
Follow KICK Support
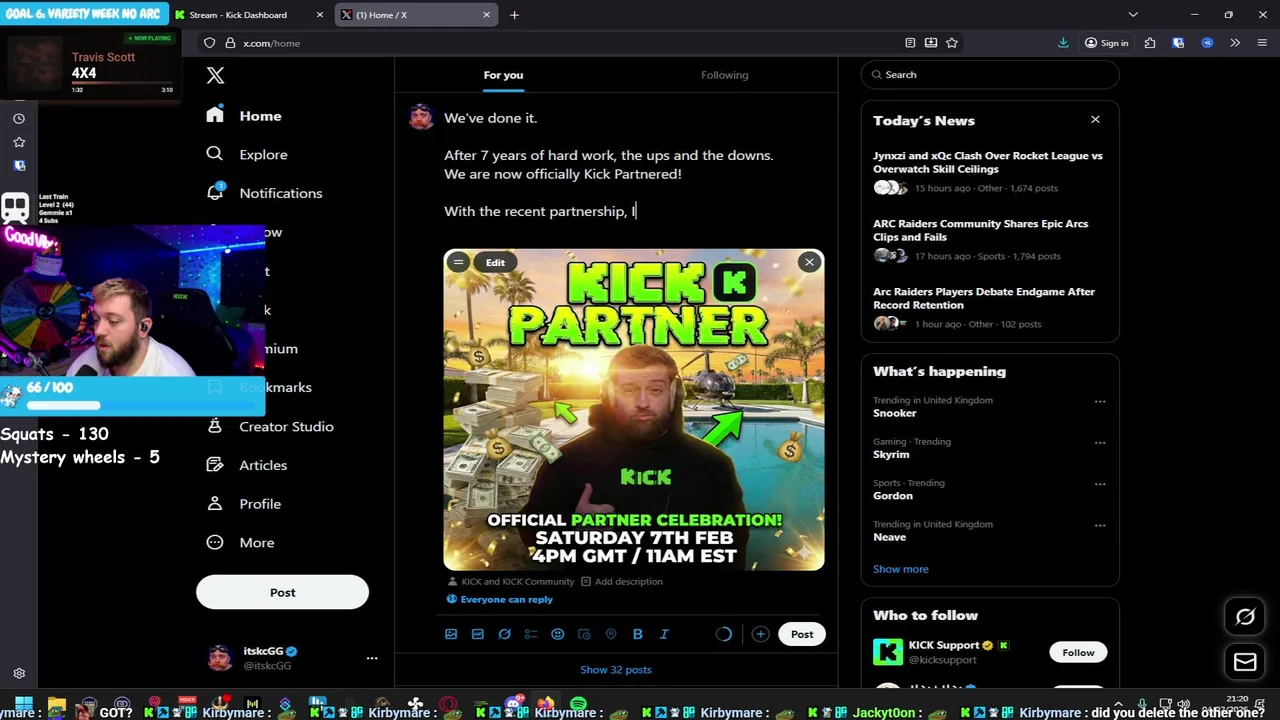click(x=1078, y=652)
